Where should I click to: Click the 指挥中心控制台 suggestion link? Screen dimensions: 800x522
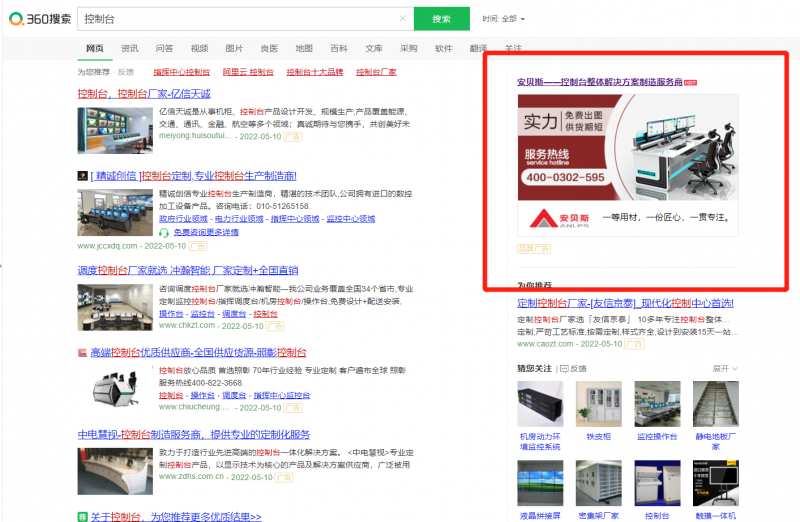click(182, 72)
